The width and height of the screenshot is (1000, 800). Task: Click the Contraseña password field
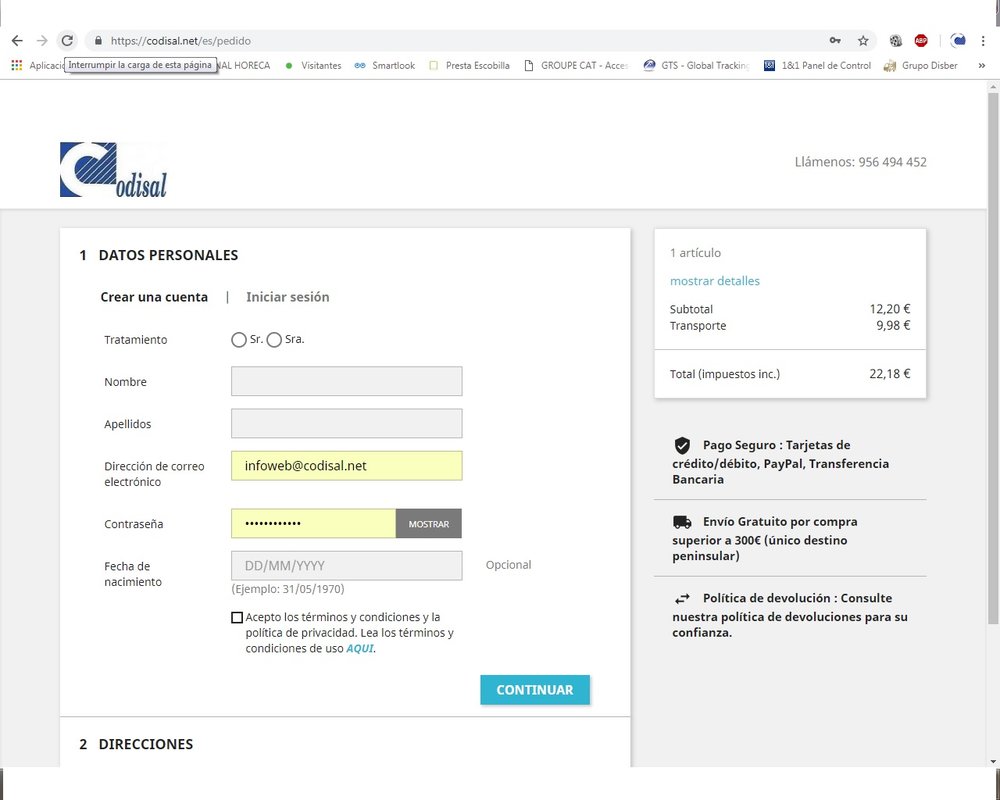[313, 523]
